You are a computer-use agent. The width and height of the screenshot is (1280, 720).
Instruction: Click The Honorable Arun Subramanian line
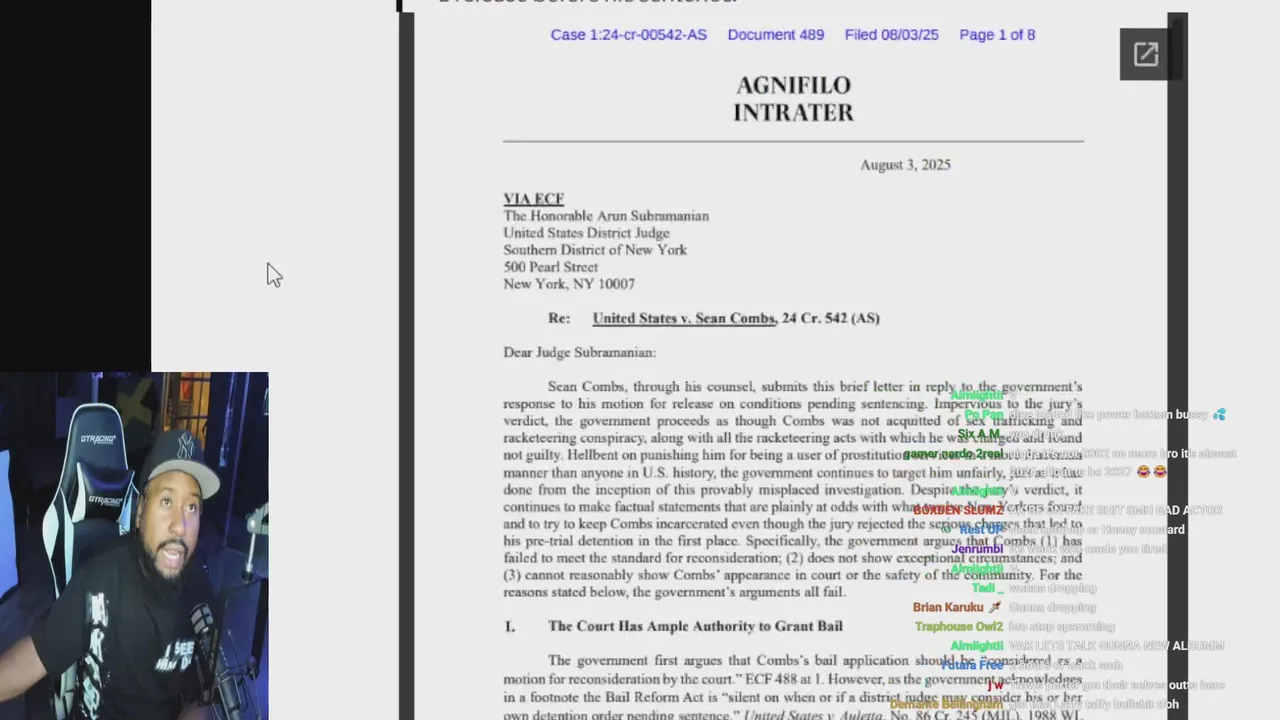pyautogui.click(x=606, y=216)
